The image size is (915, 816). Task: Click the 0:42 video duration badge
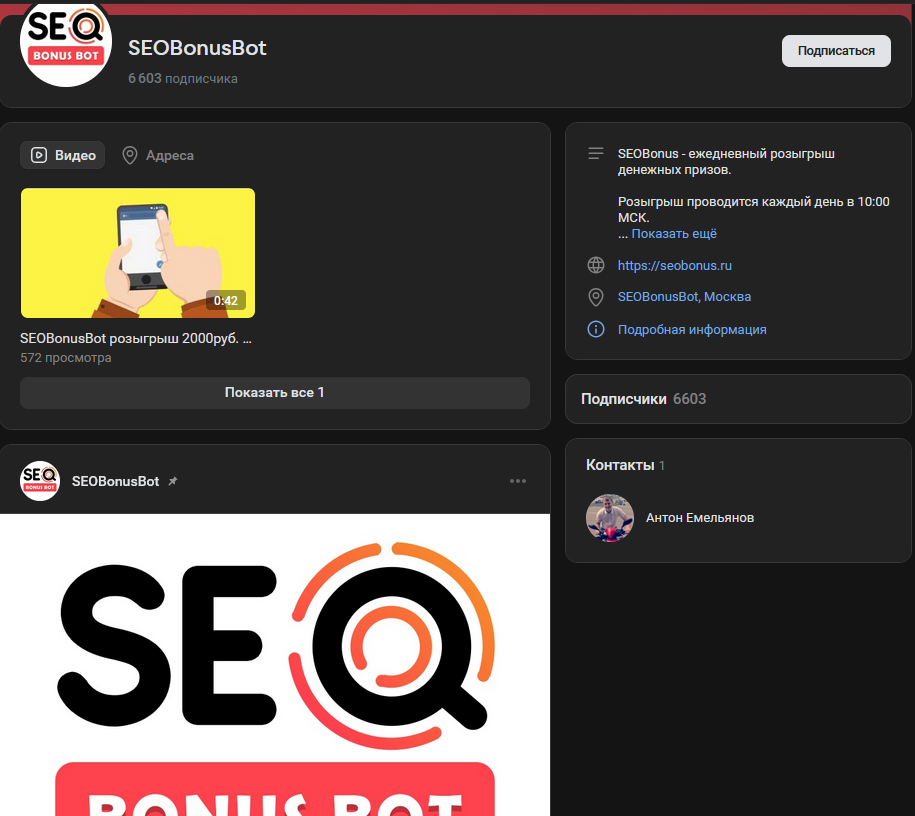click(x=226, y=301)
